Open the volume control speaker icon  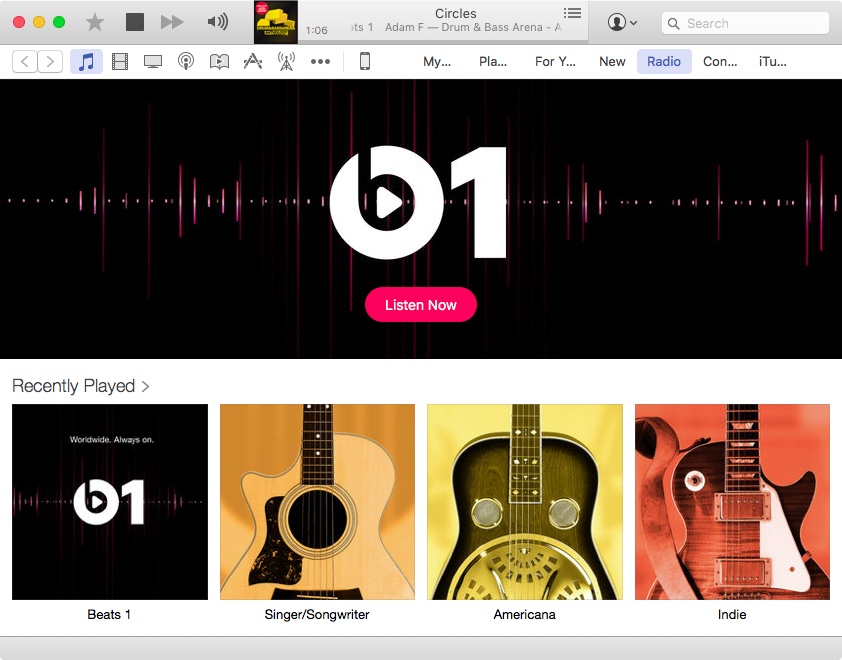pyautogui.click(x=217, y=22)
